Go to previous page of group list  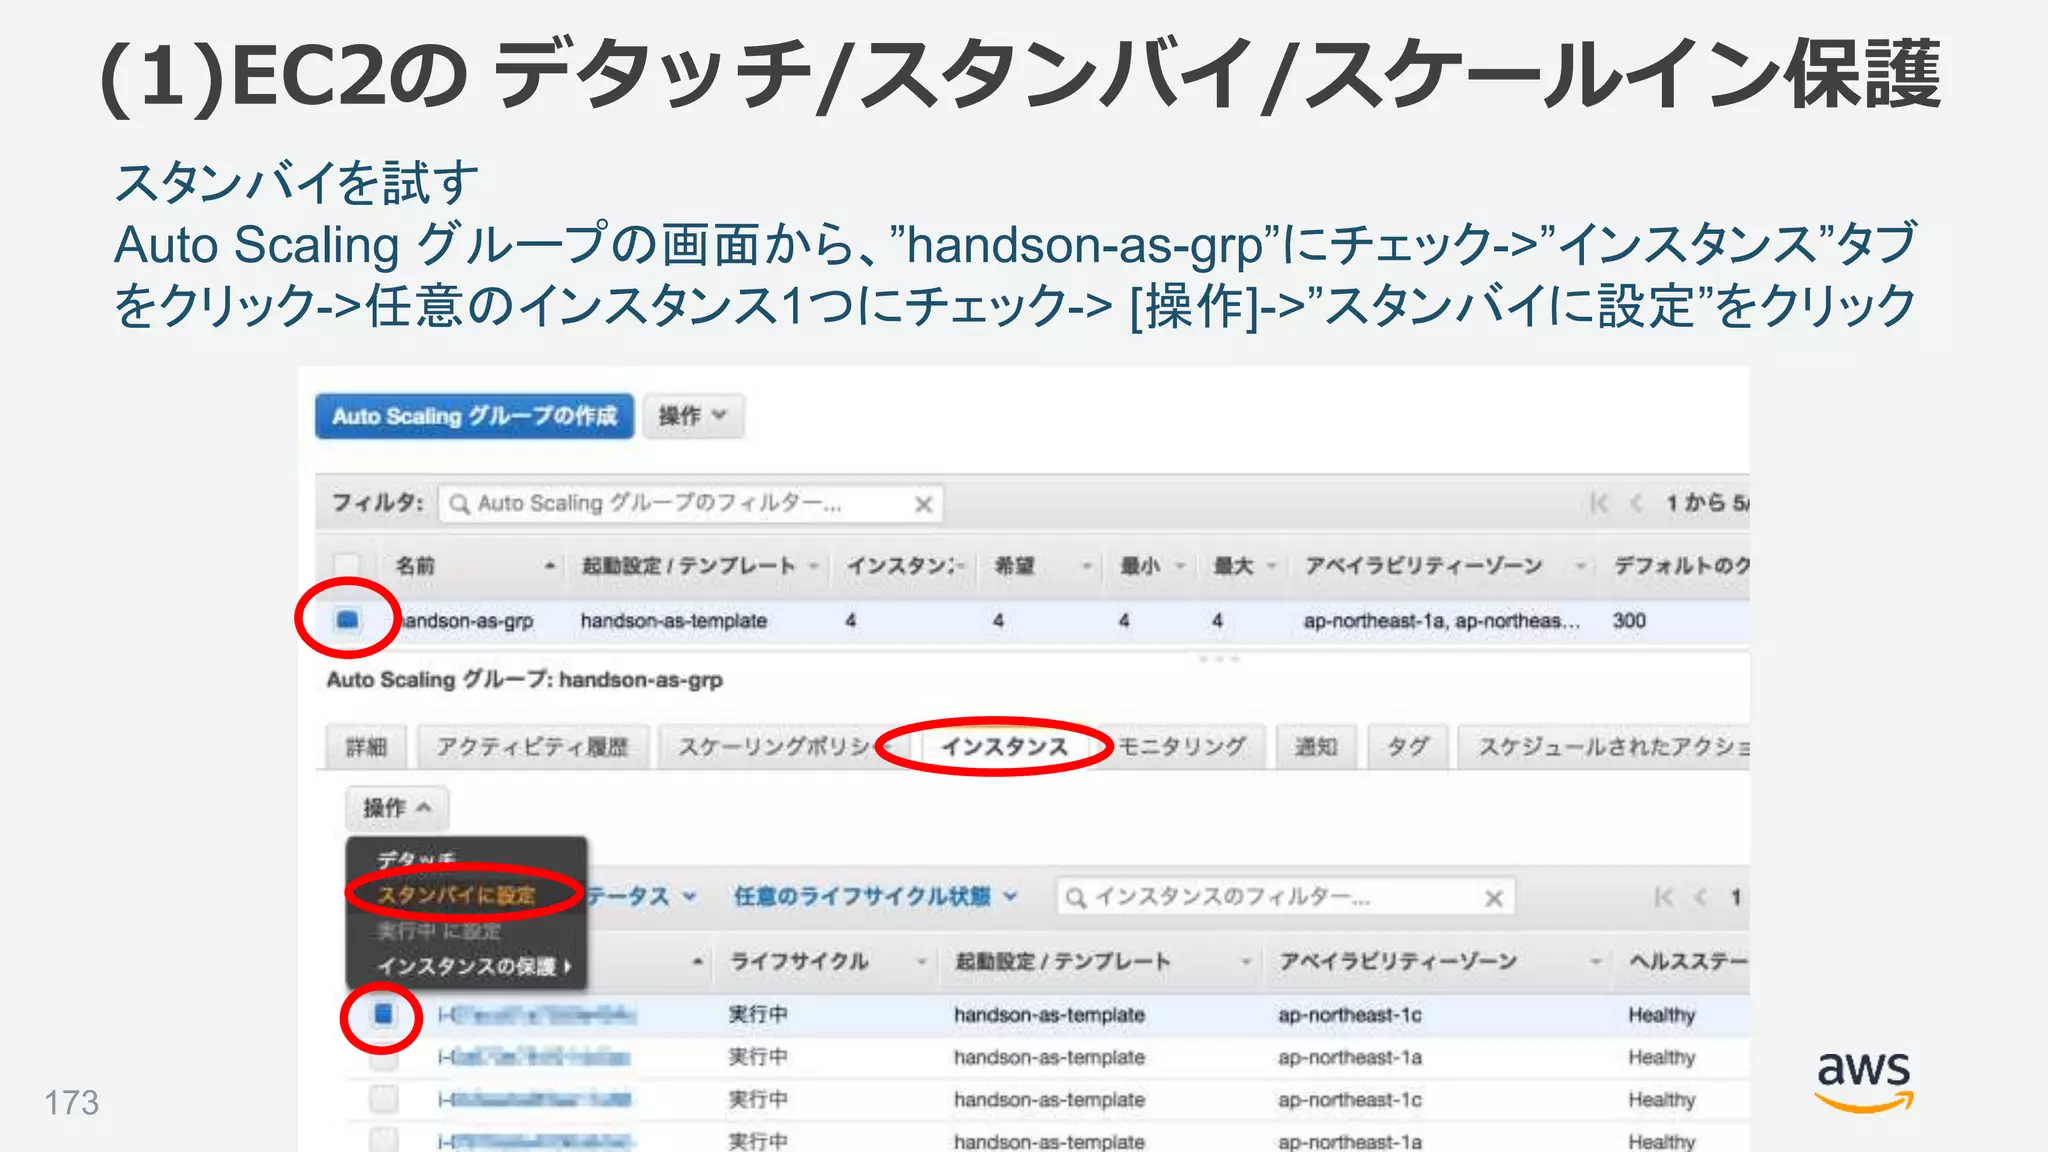pos(1637,503)
